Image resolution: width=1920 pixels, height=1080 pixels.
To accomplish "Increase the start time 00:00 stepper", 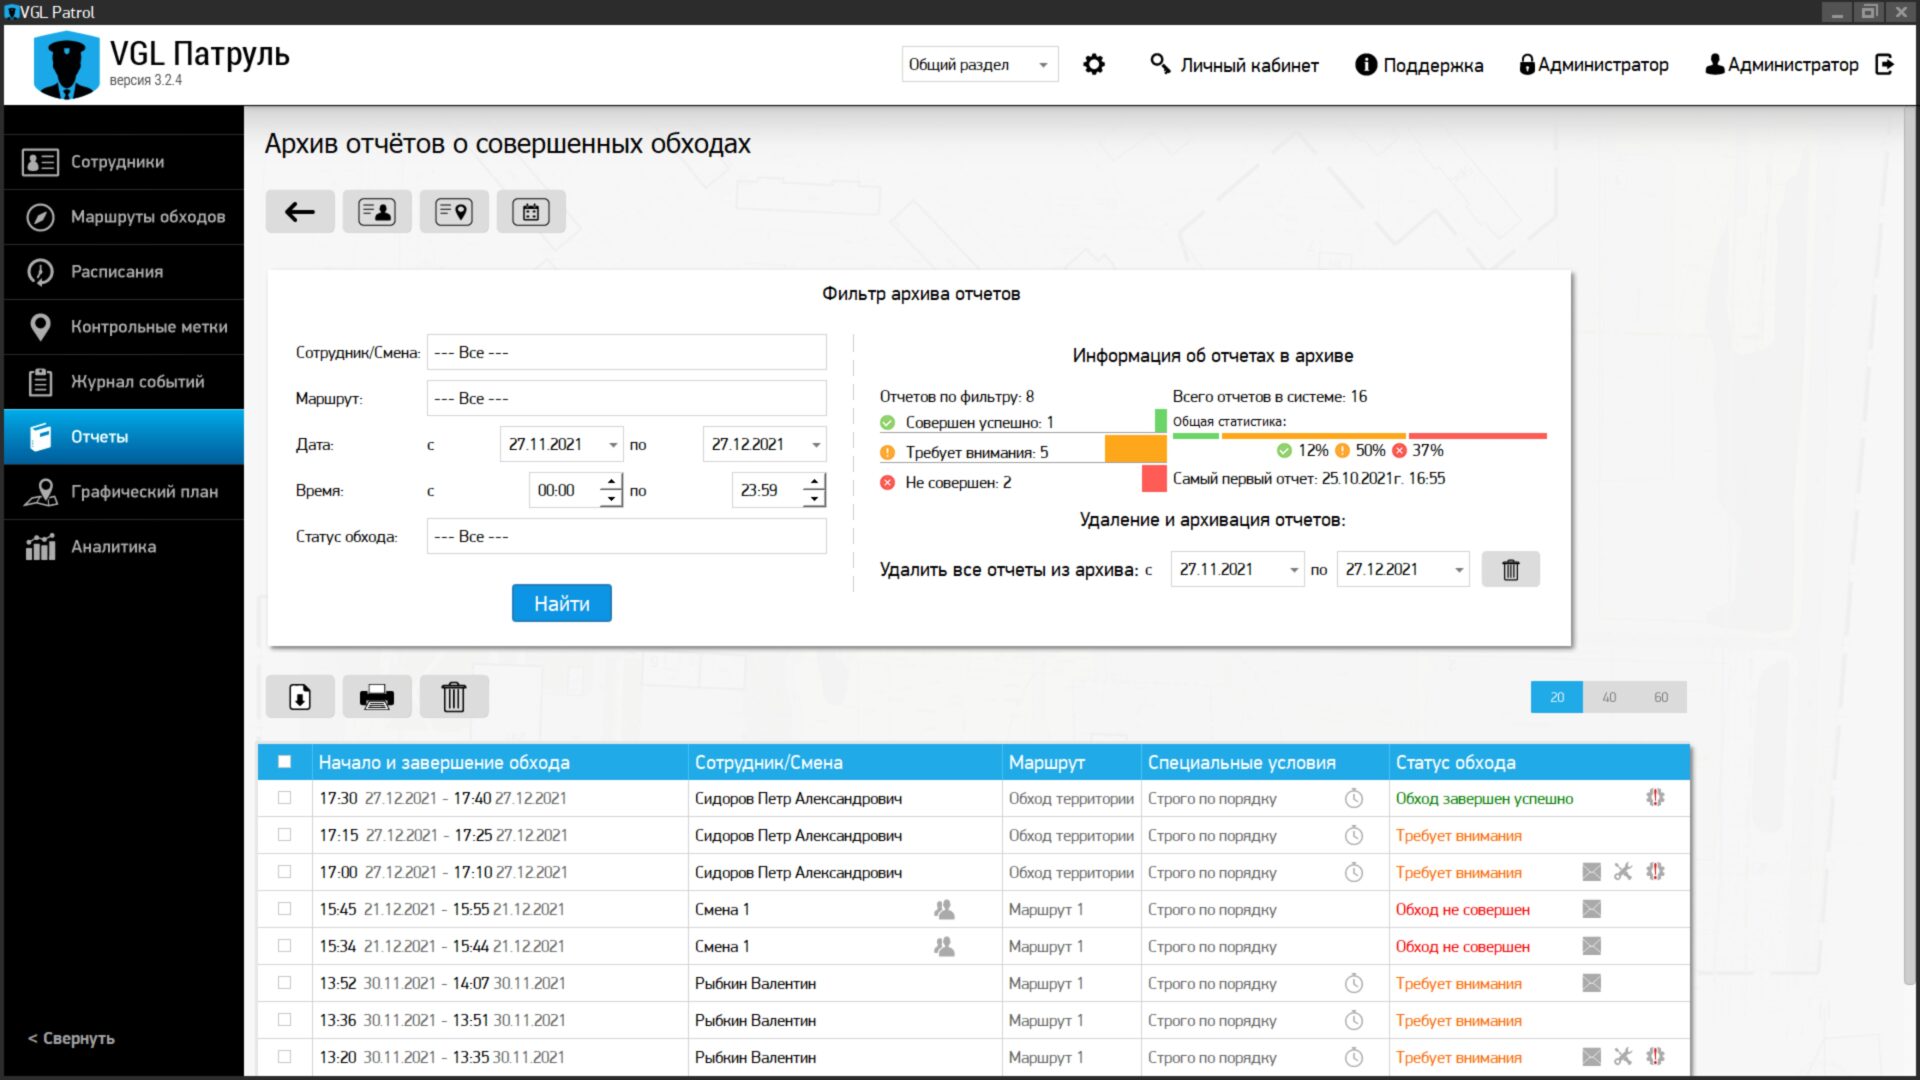I will coord(611,482).
